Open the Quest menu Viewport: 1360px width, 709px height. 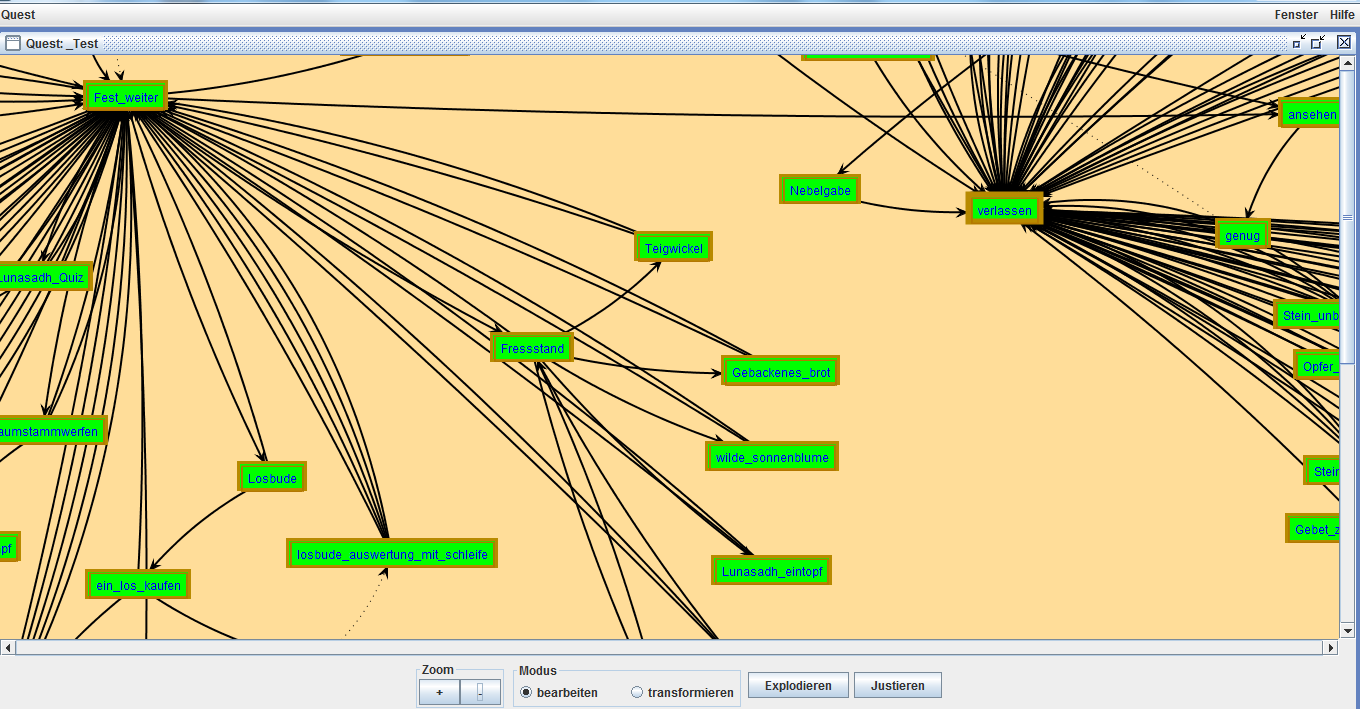pos(18,14)
